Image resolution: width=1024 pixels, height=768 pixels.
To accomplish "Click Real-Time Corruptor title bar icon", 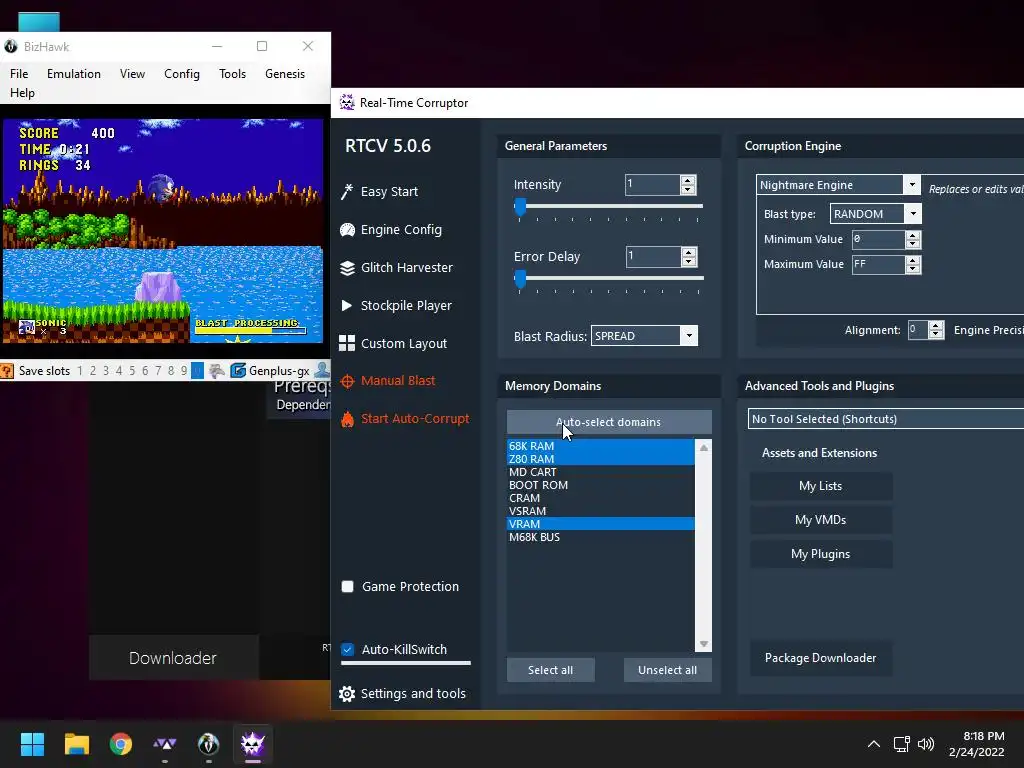I will pos(347,103).
